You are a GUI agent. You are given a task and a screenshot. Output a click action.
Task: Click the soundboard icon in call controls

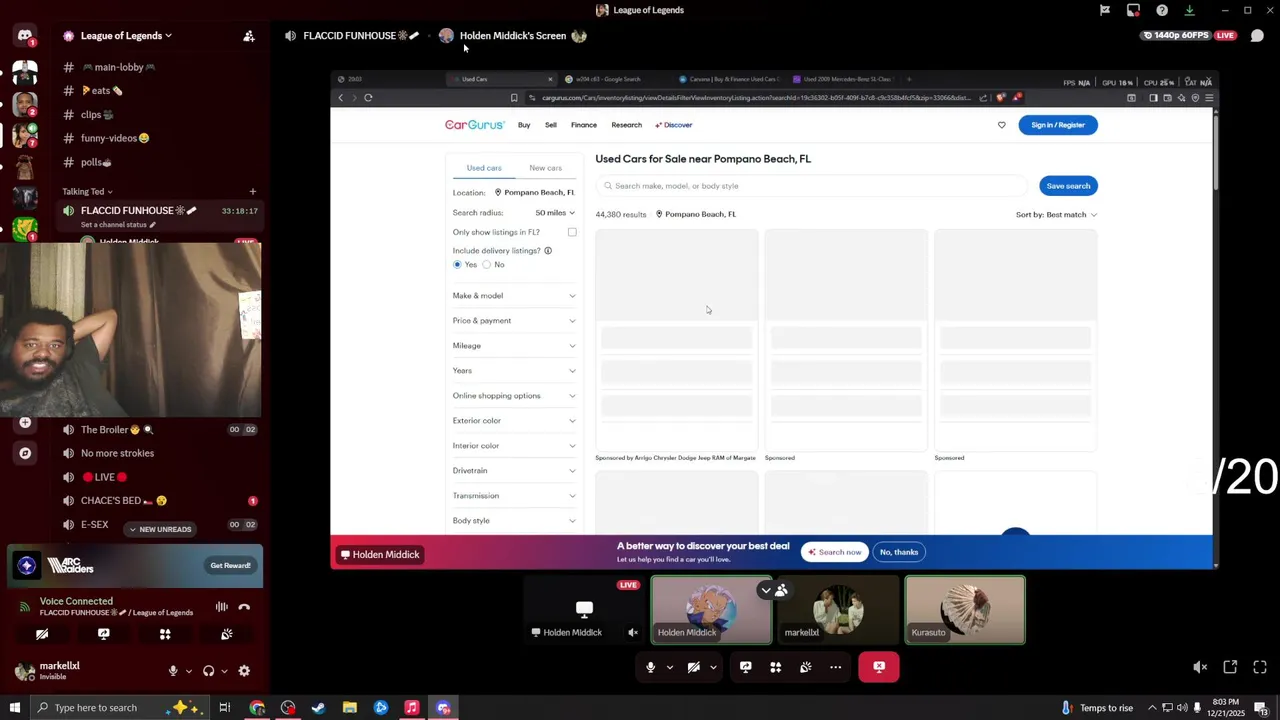(x=806, y=667)
